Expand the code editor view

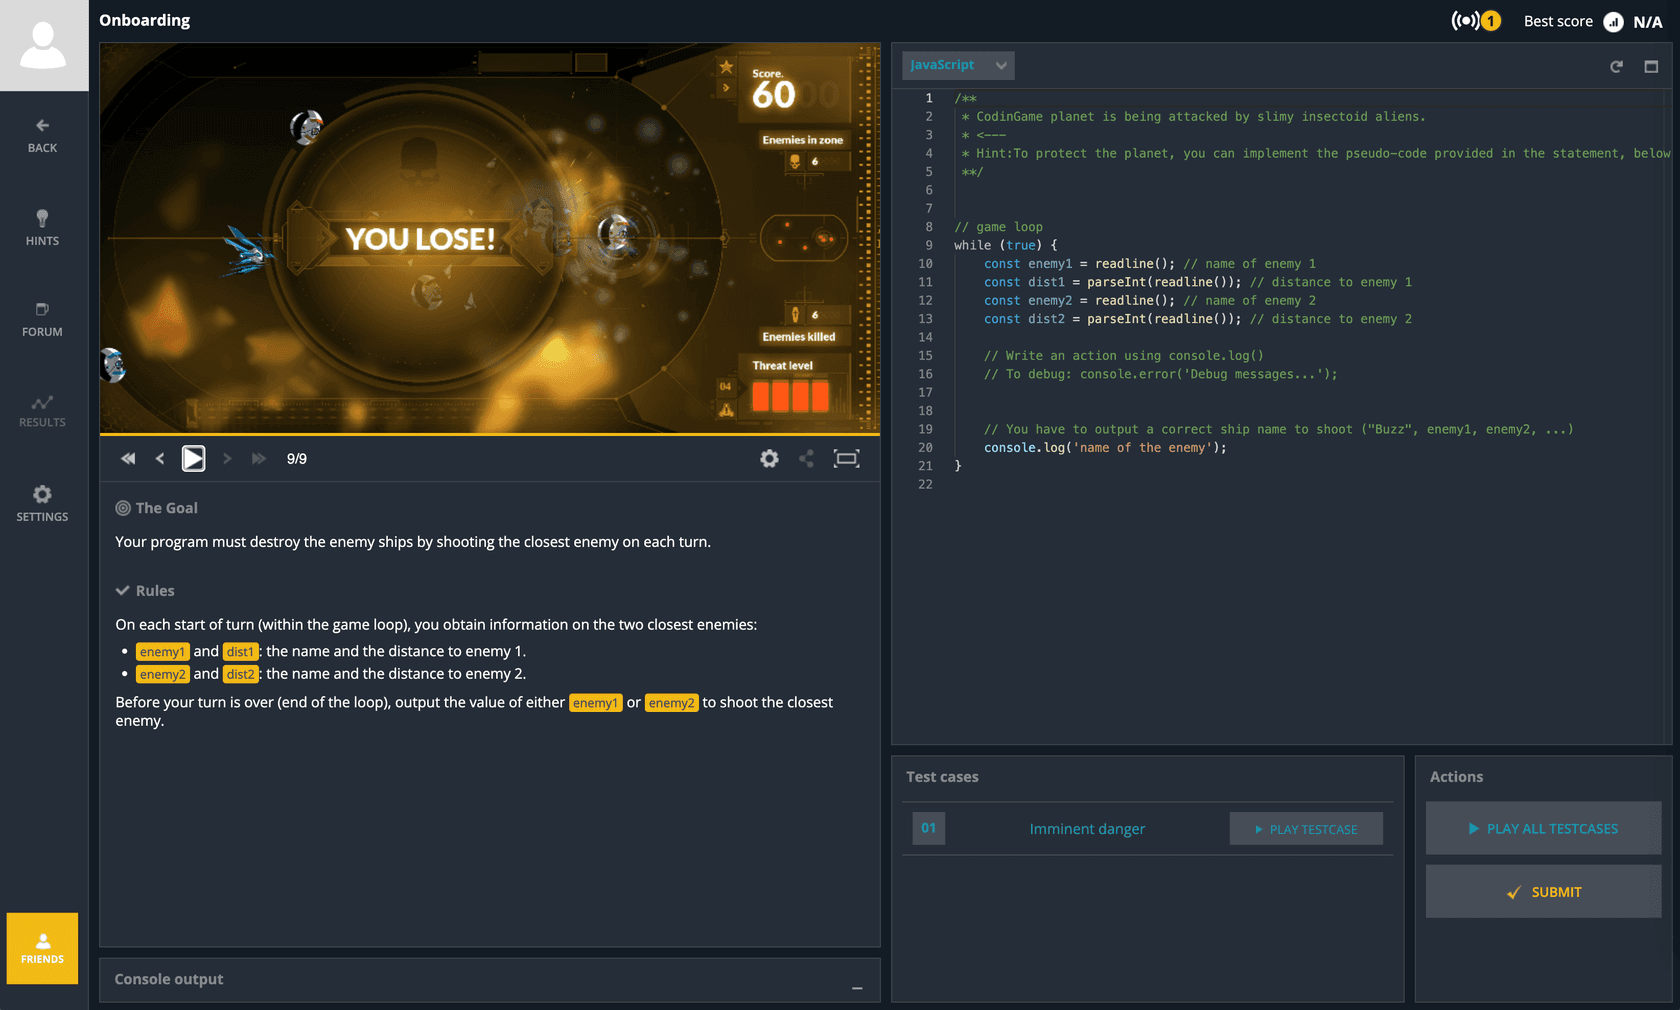[x=1652, y=65]
